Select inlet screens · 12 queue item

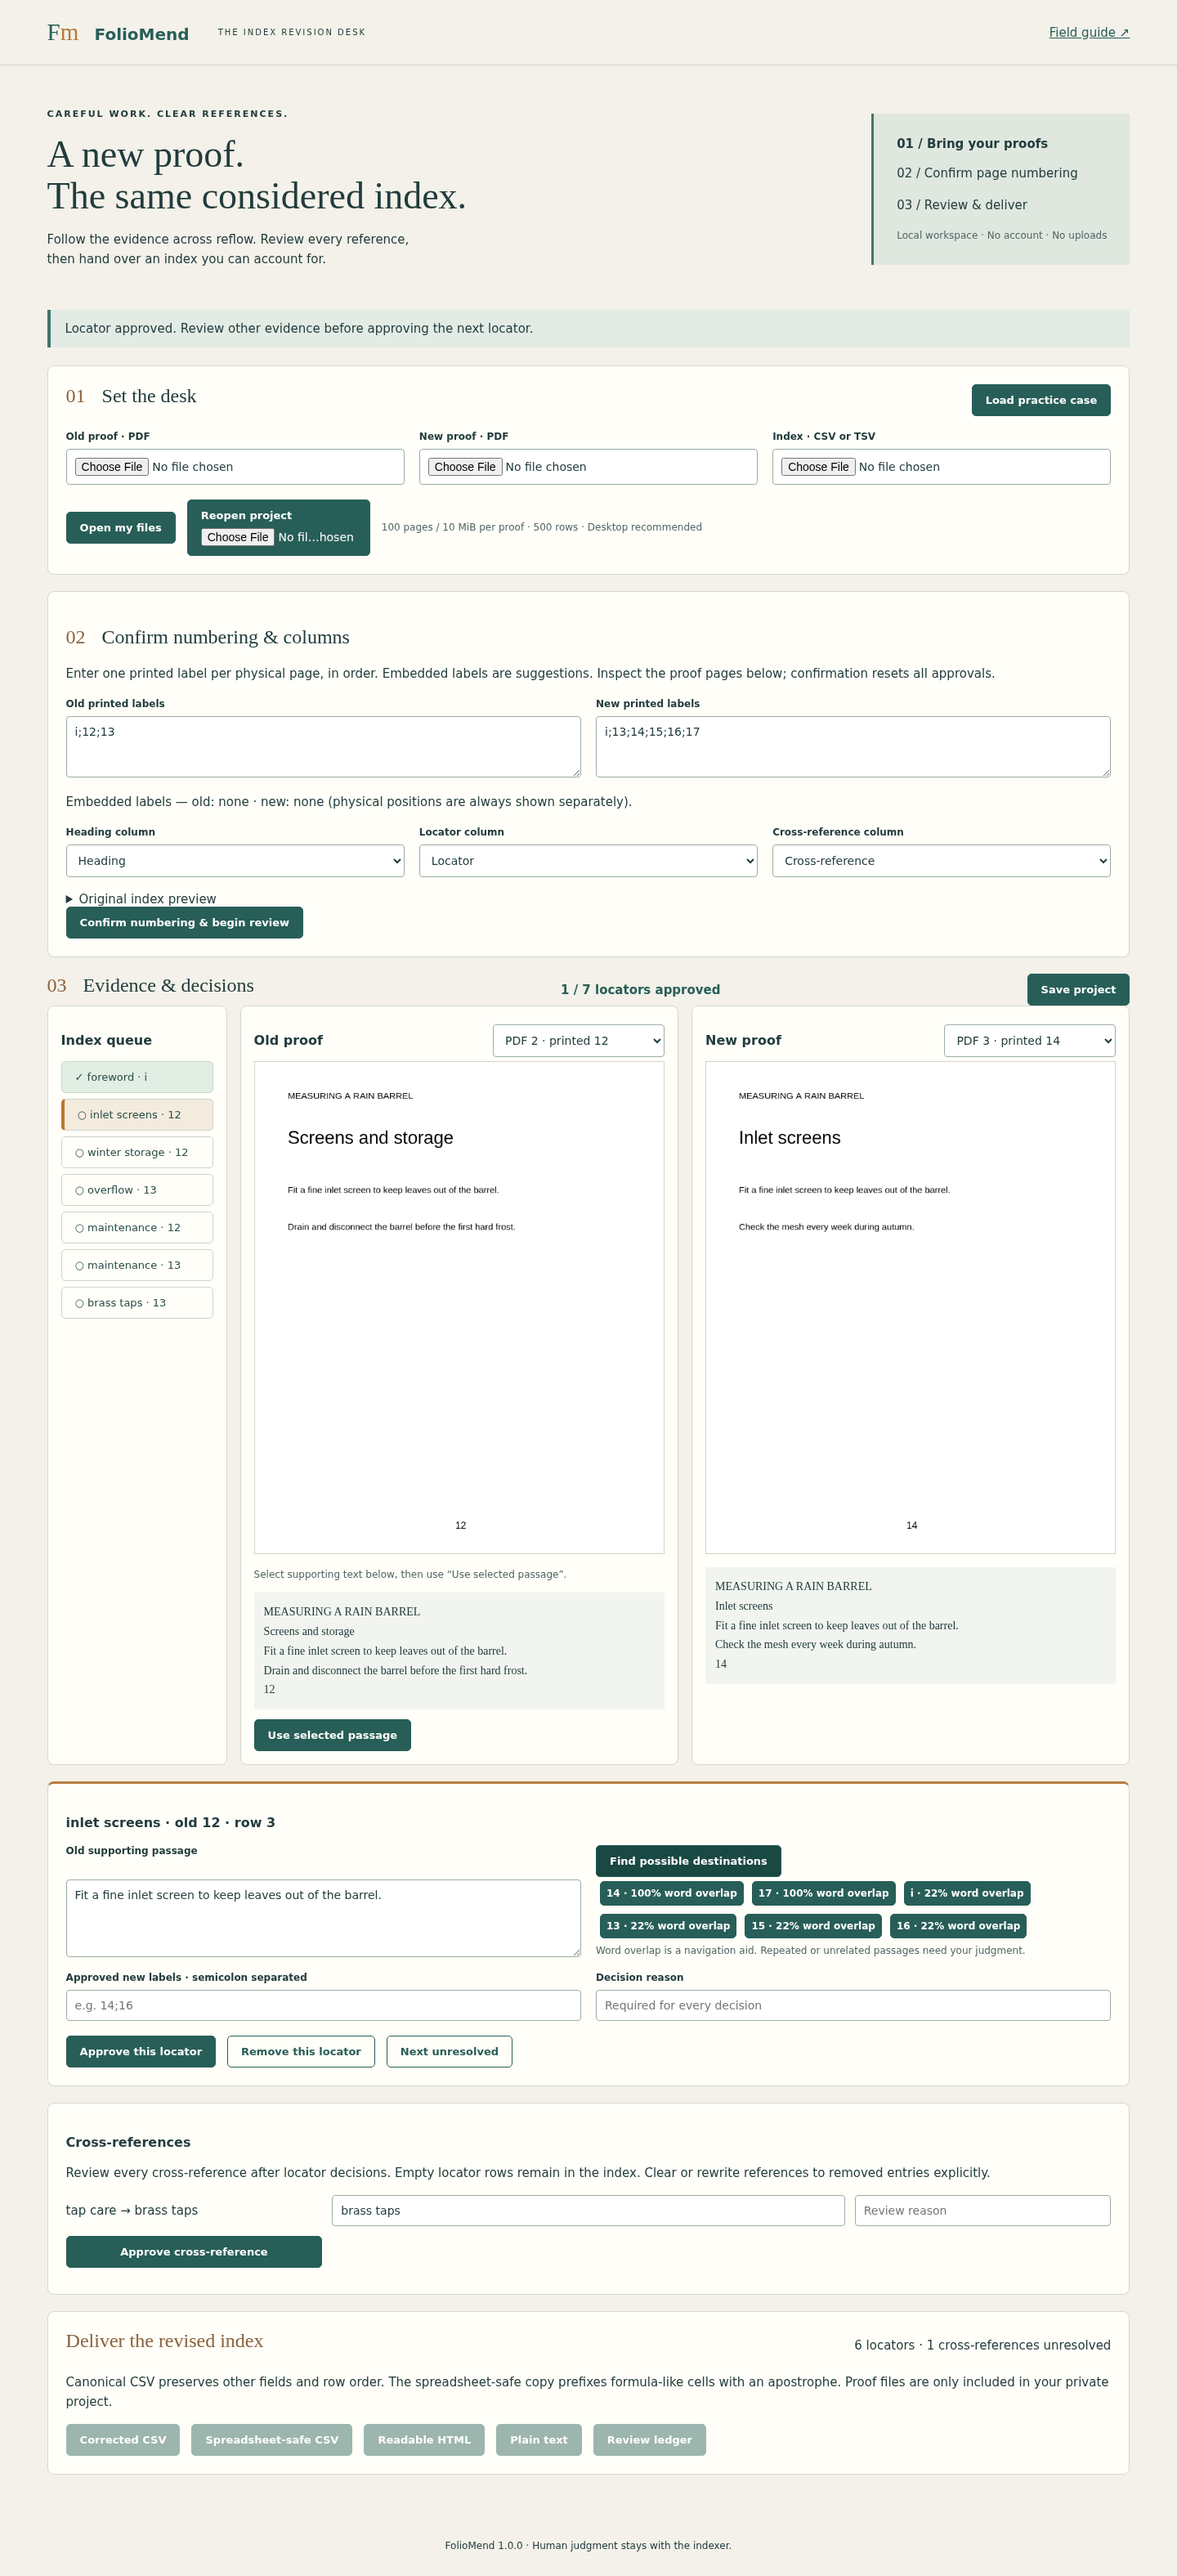[137, 1115]
